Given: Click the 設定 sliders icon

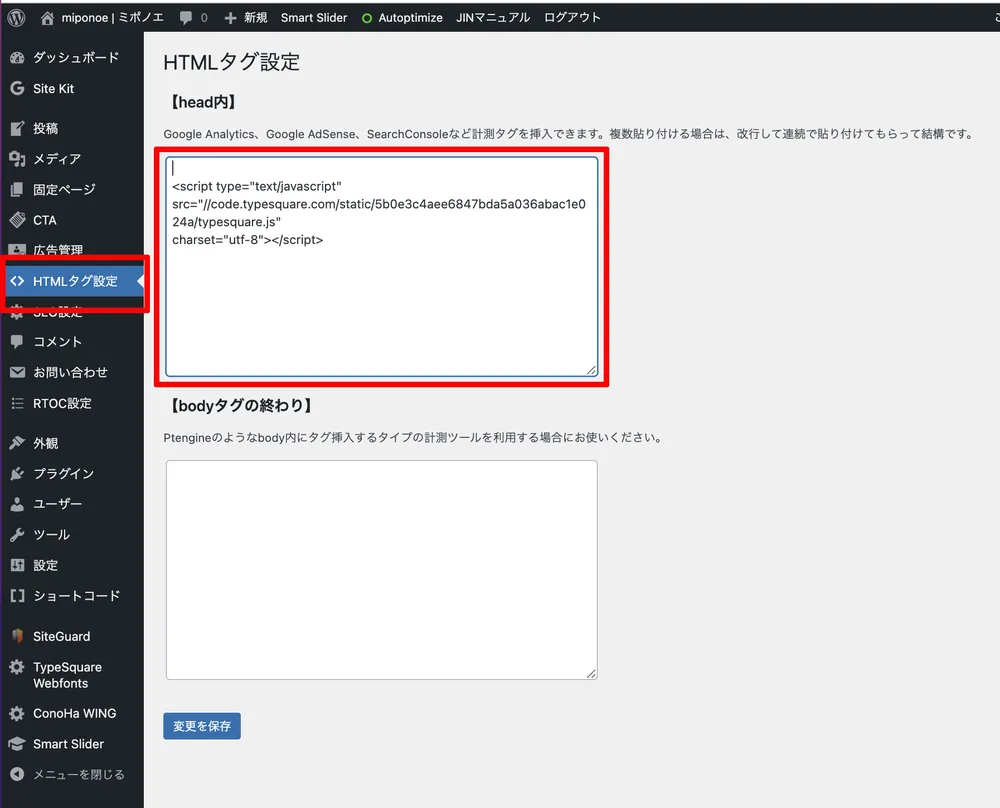Looking at the screenshot, I should (17, 565).
